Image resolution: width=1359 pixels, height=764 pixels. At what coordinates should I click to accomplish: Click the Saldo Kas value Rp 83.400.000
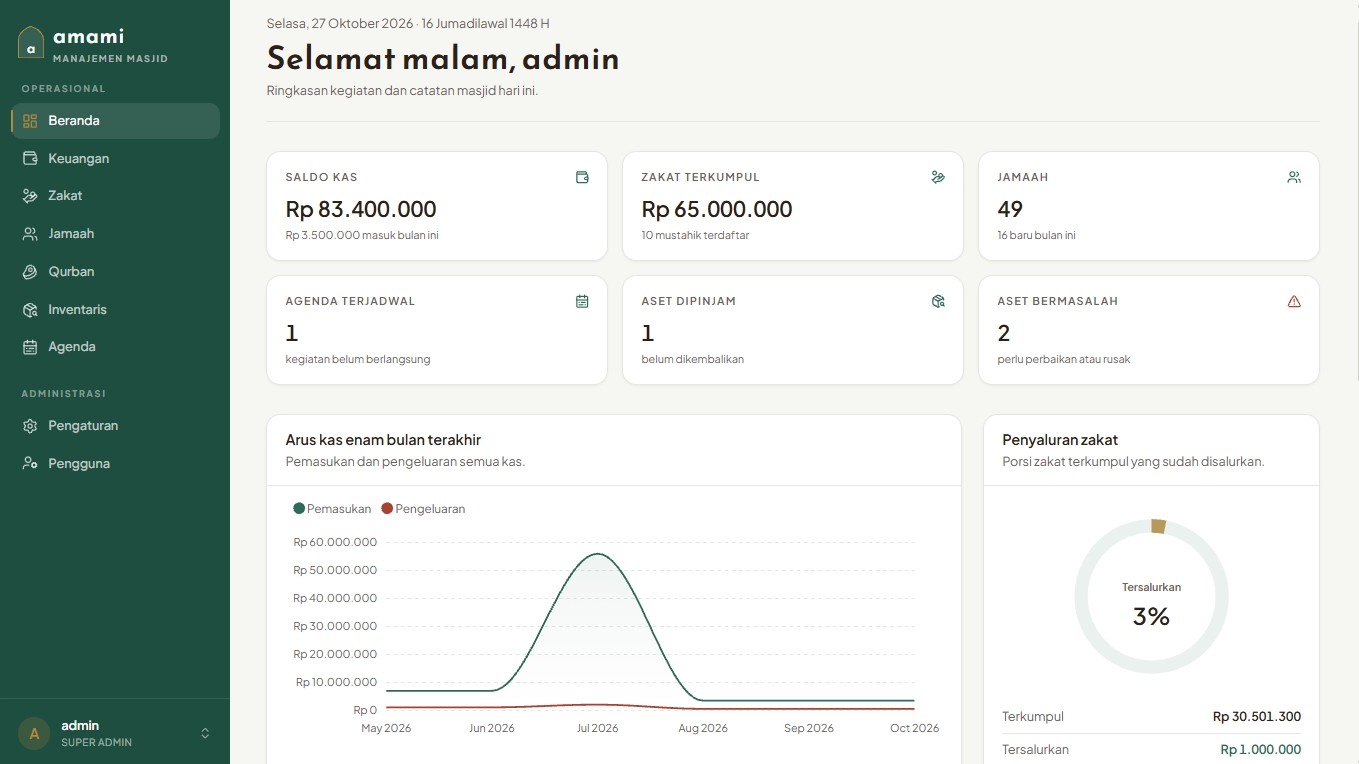[361, 209]
